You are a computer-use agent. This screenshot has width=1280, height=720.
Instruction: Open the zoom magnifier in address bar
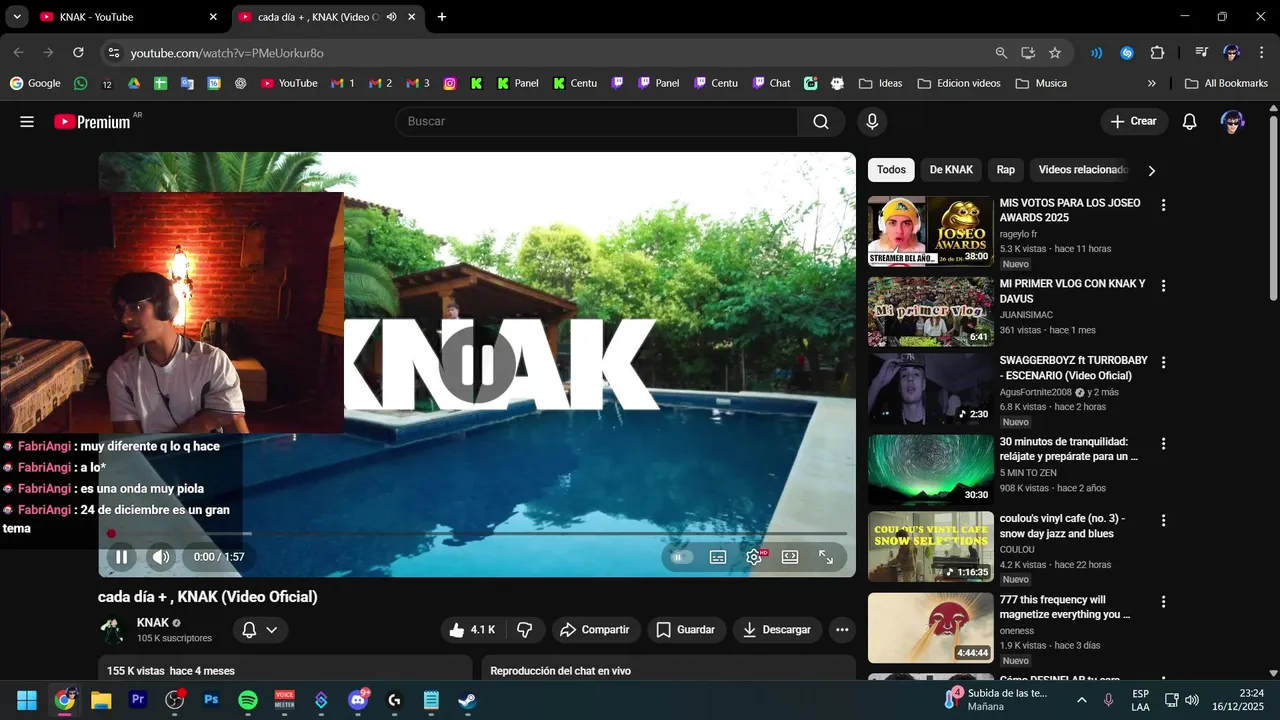[1001, 53]
